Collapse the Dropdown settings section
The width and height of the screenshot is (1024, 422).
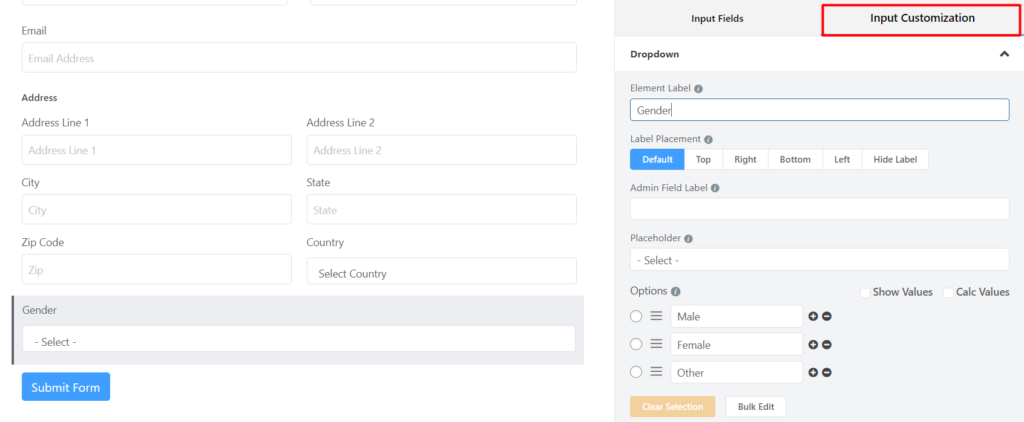coord(1004,54)
